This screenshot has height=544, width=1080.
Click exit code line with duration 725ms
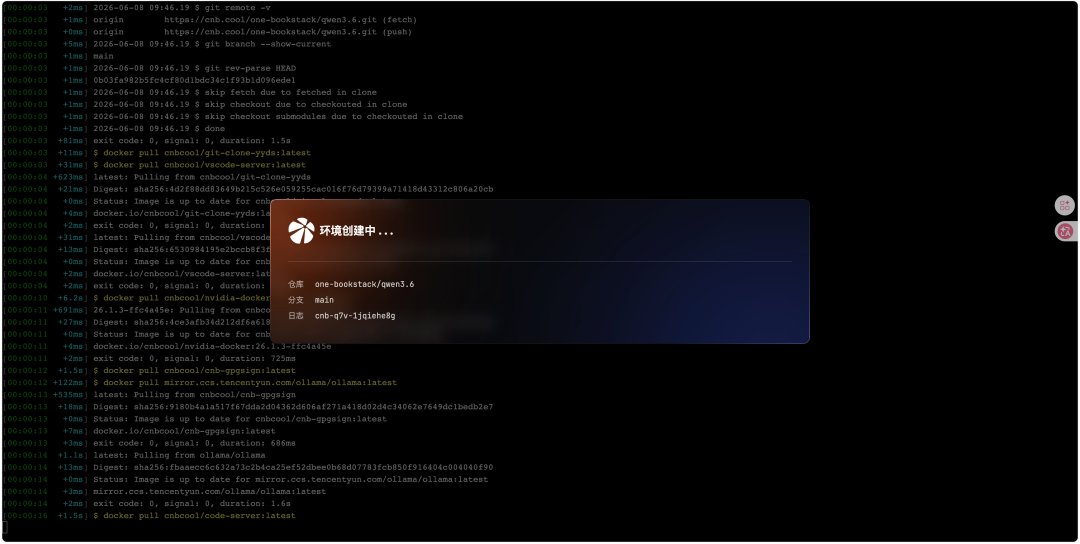194,358
